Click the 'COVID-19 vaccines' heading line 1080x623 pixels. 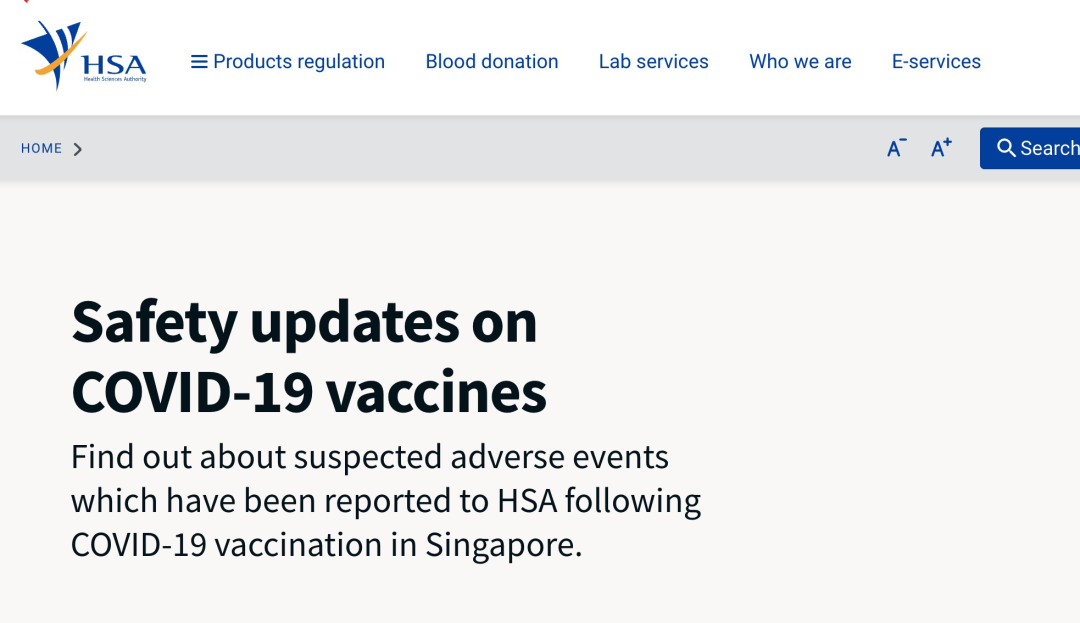coord(309,392)
